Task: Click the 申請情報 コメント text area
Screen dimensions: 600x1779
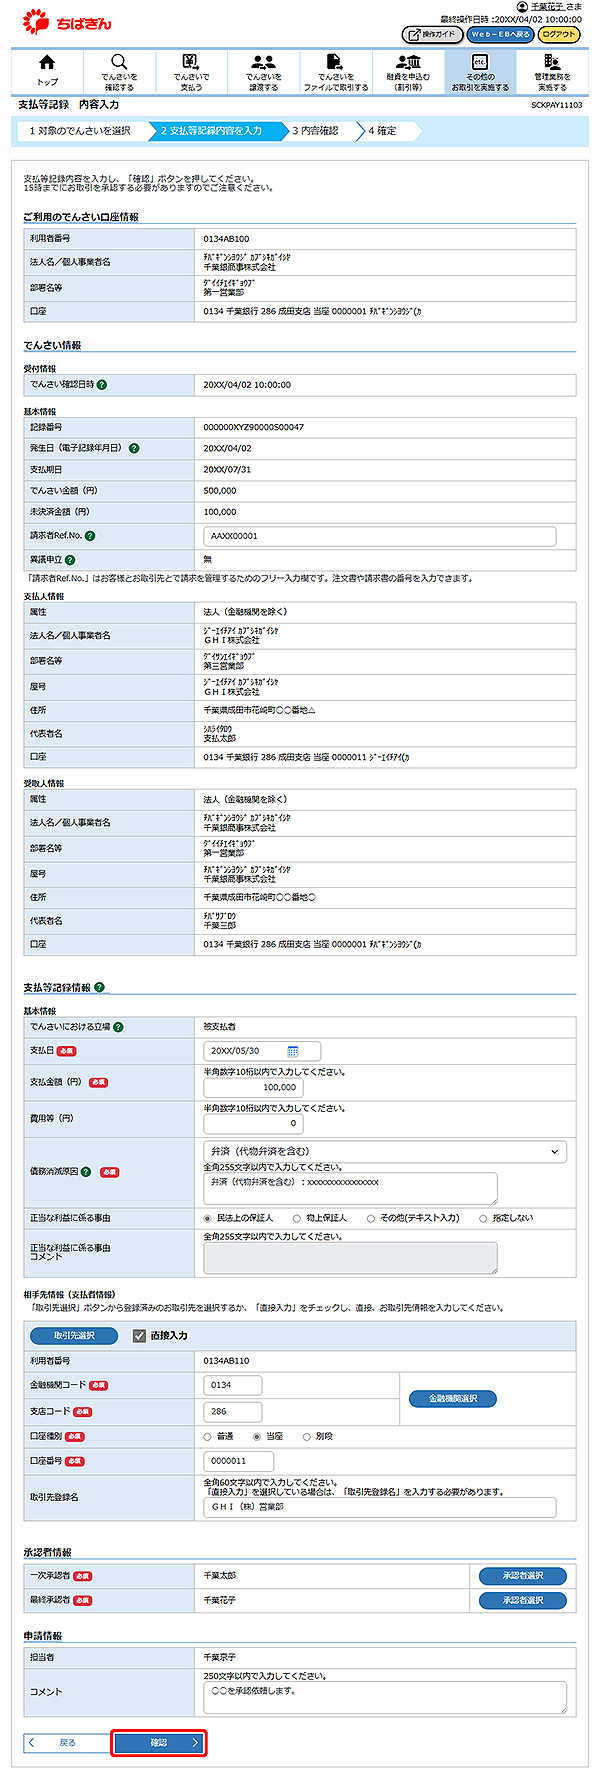Action: pyautogui.click(x=384, y=1697)
